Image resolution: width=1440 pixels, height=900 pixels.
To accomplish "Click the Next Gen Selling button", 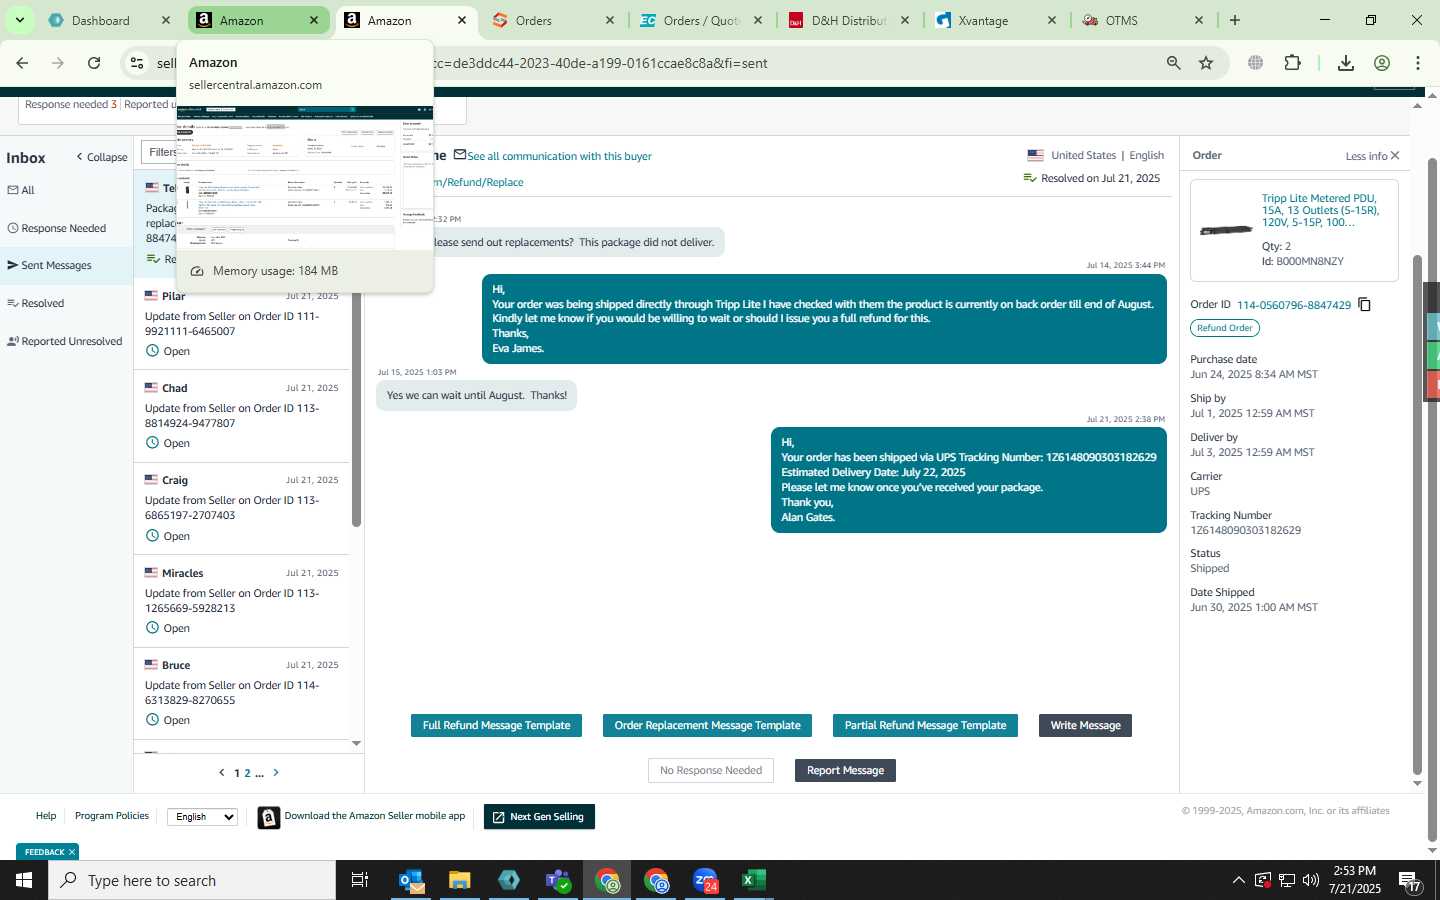I will click(x=539, y=817).
